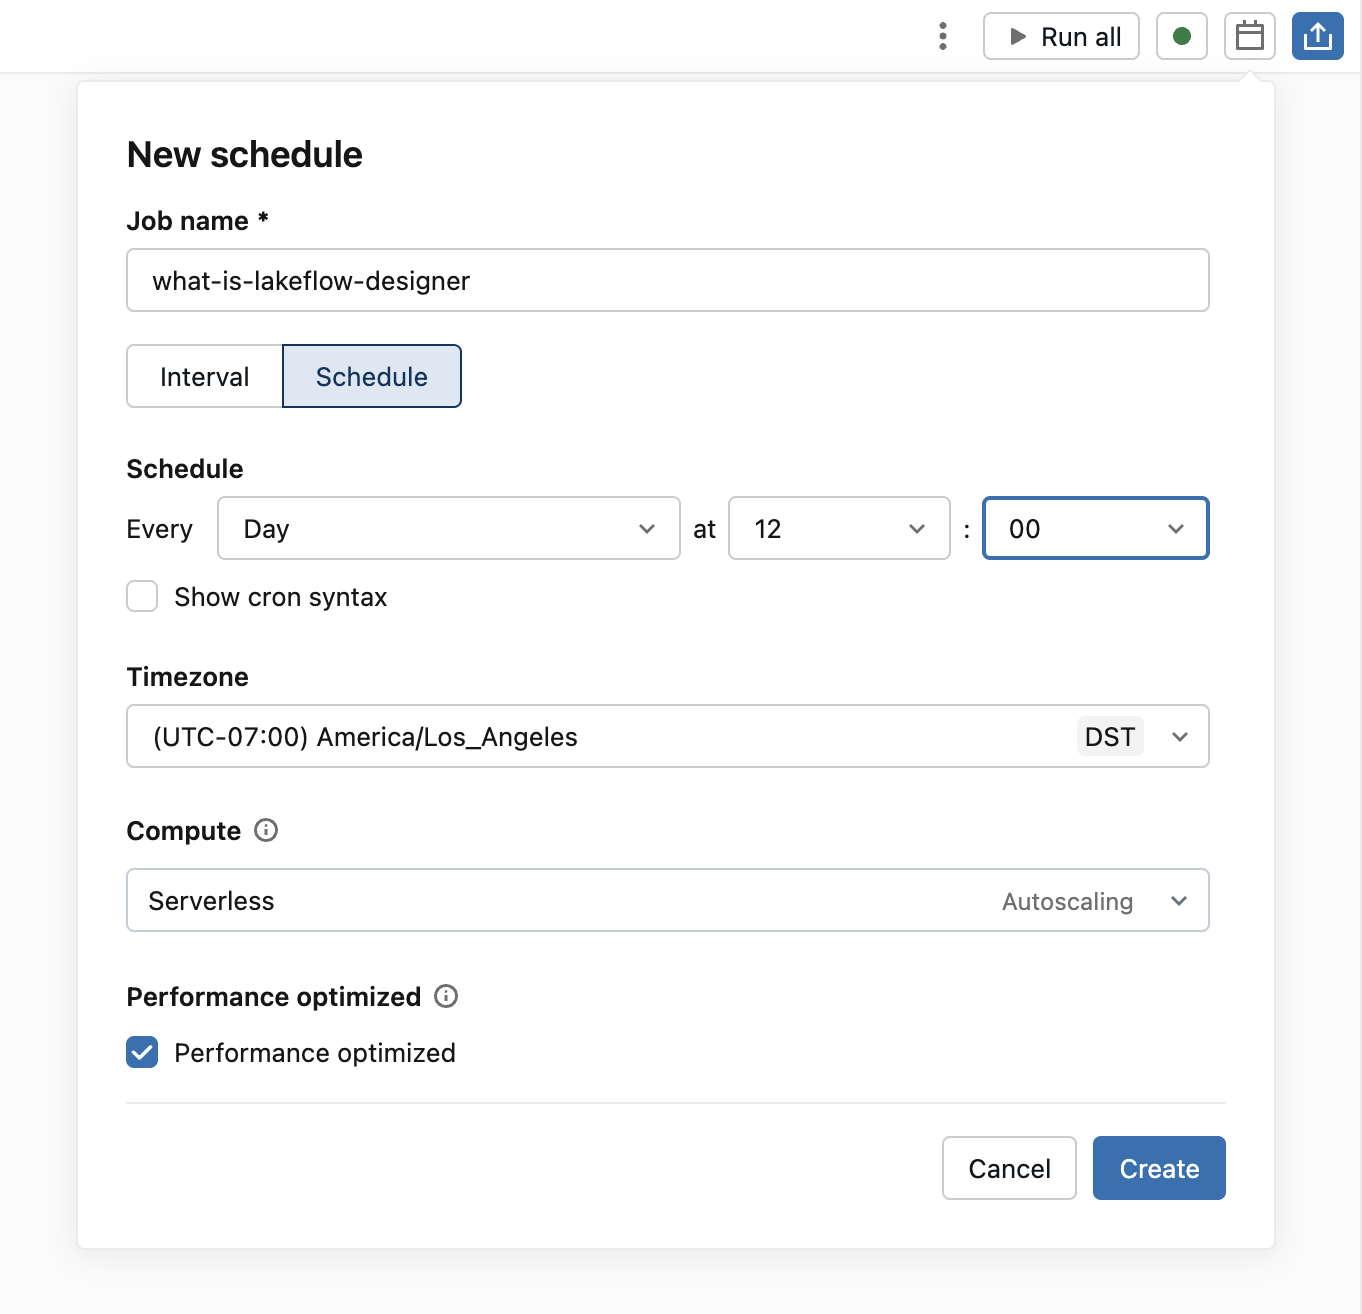The height and width of the screenshot is (1314, 1362).
Task: Open the hour dropdown showing 12
Action: tap(839, 528)
